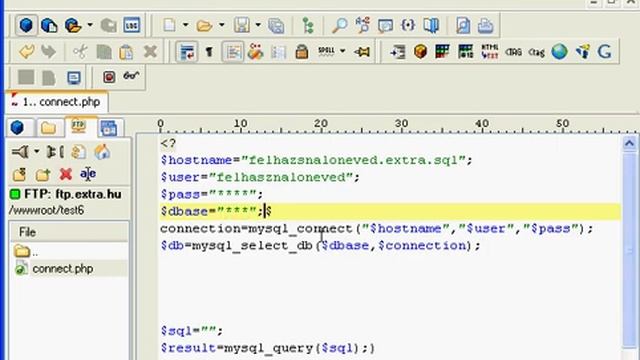Rename file with the a|e icon
Viewport: 640px width, 360px height.
[x=88, y=174]
